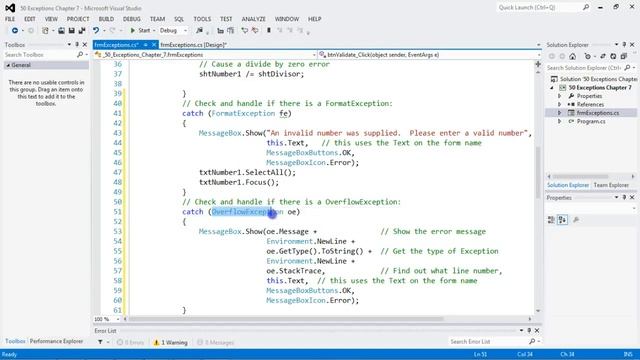Switch to the Solution Explorer tab
This screenshot has height=360, width=640.
pos(568,185)
